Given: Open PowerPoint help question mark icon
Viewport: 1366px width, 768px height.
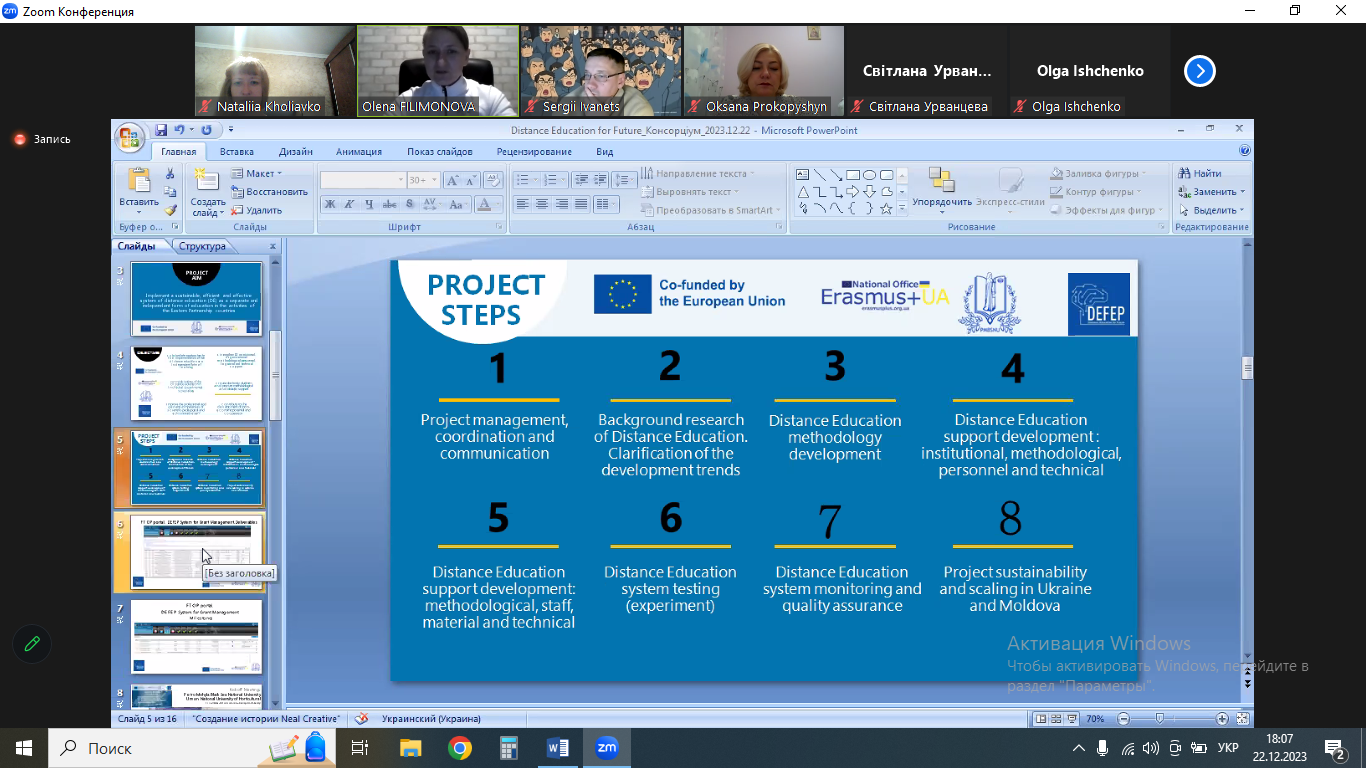Looking at the screenshot, I should (x=1244, y=151).
